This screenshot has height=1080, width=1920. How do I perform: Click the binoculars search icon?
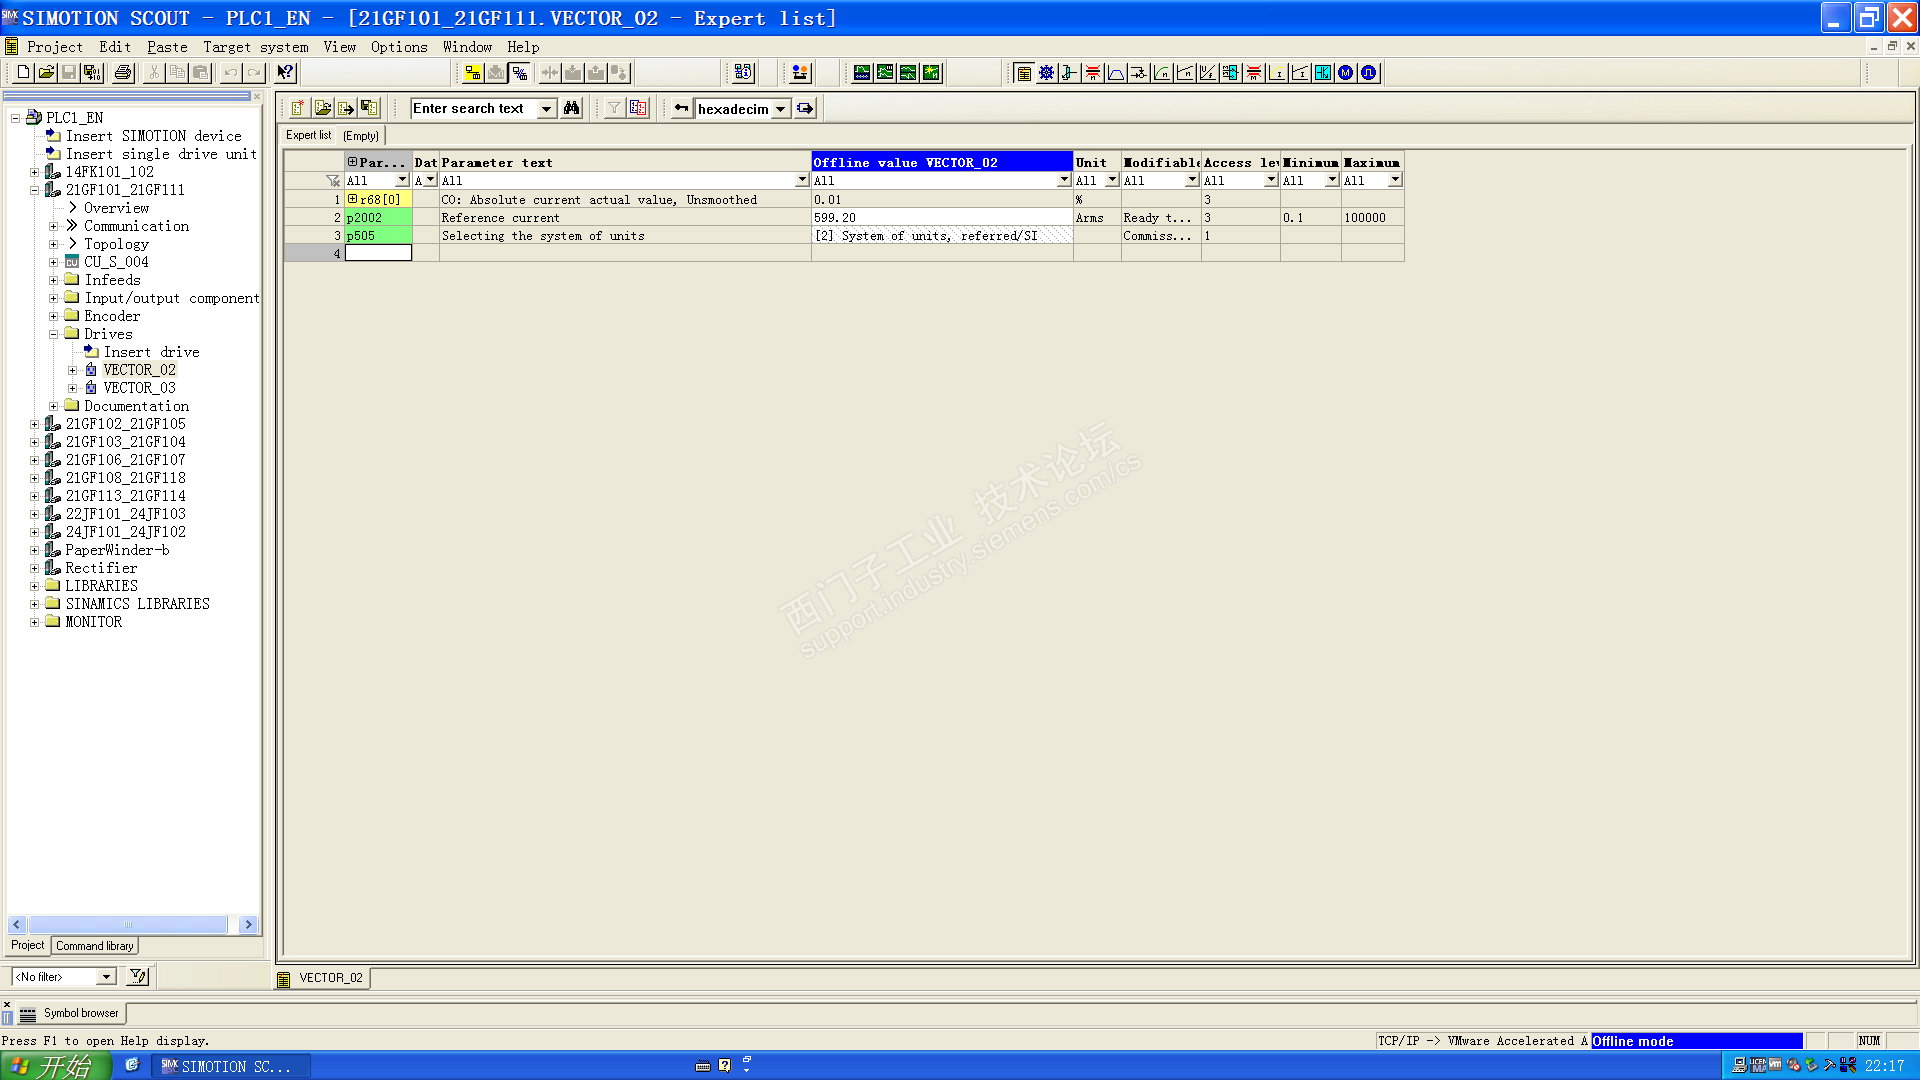coord(571,108)
